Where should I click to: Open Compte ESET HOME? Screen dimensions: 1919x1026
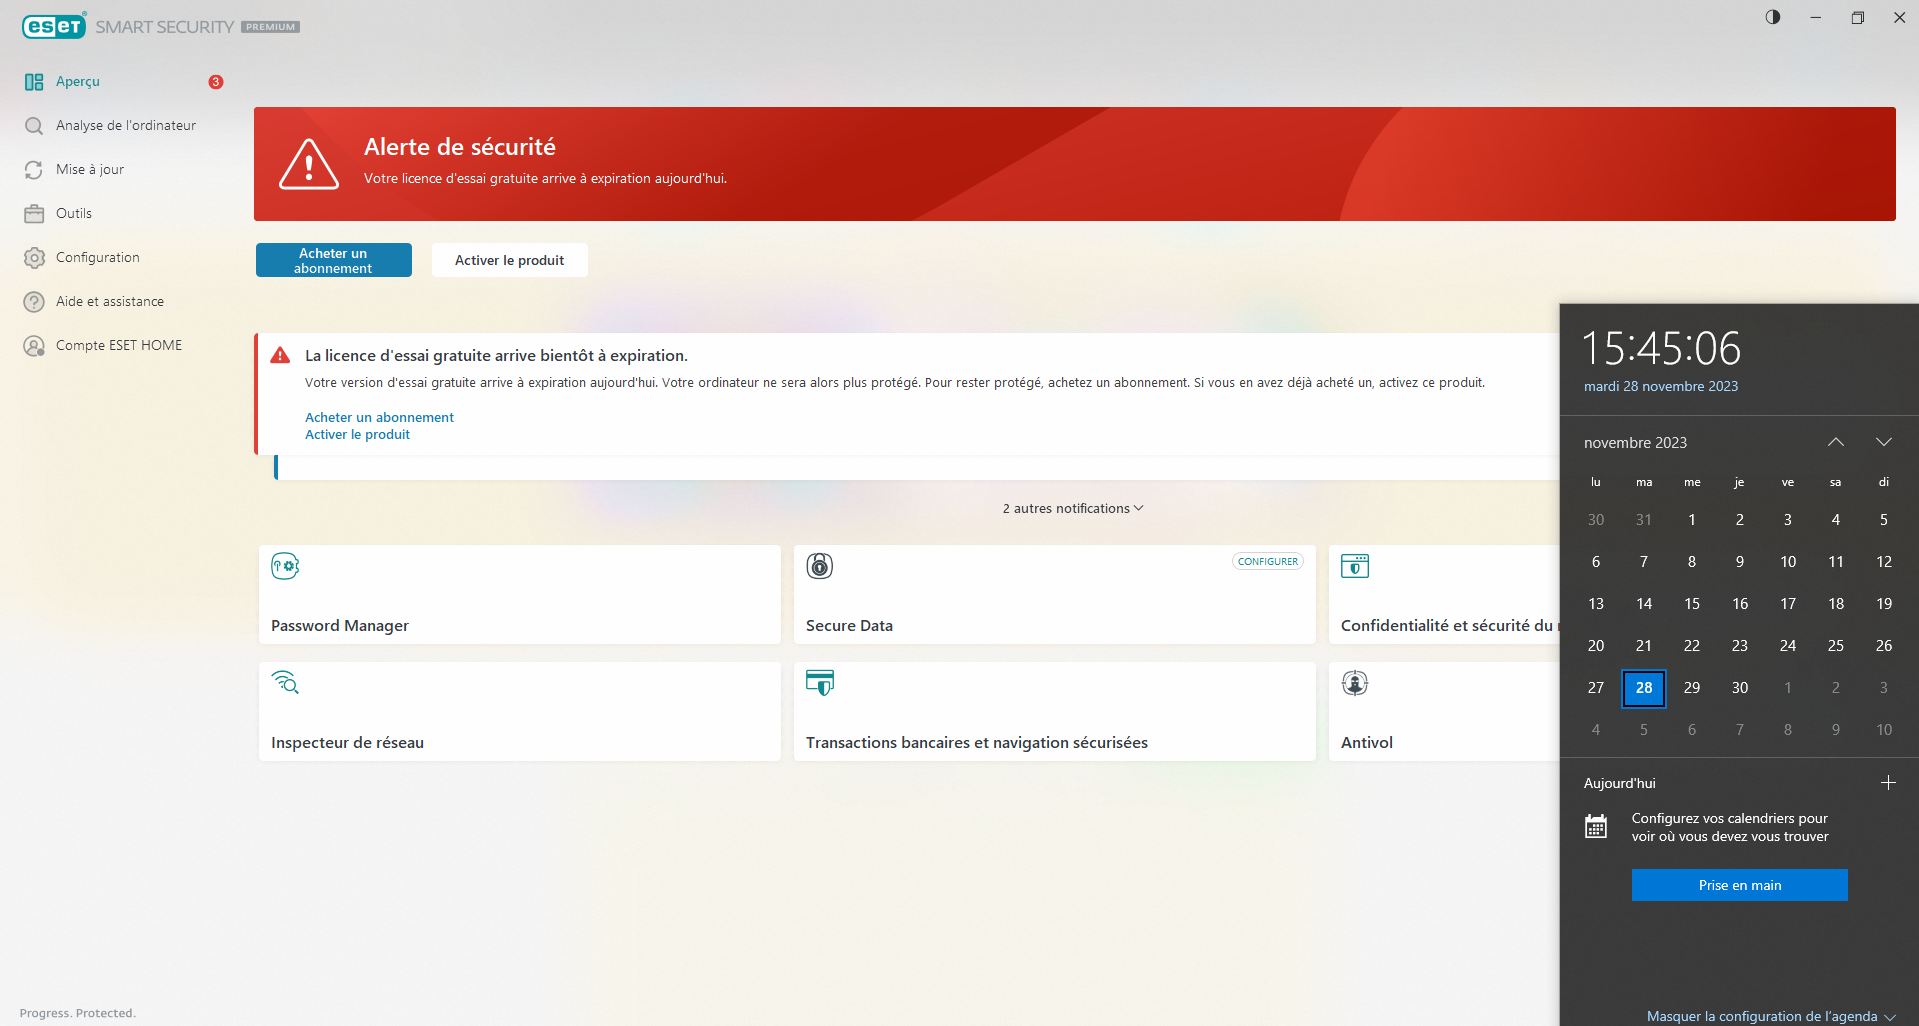coord(119,346)
